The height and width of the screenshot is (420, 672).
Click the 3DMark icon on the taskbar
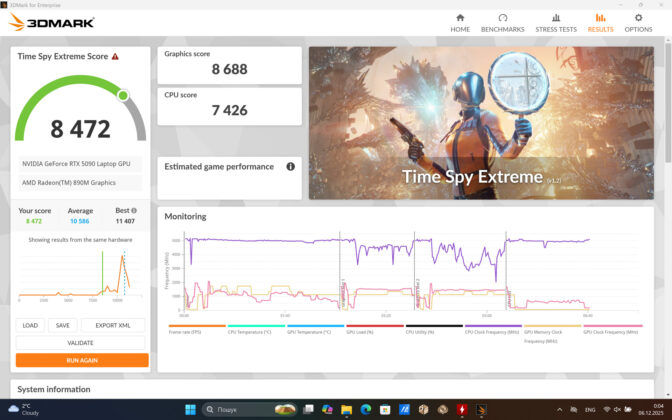coord(481,409)
